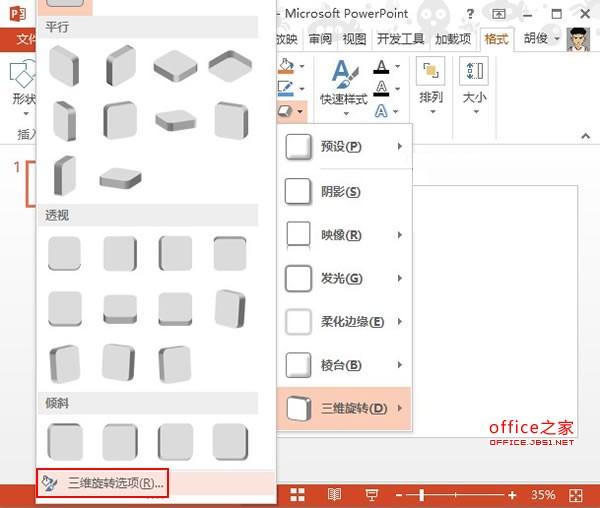Switch to the 加载项 ribbon tab
The height and width of the screenshot is (508, 600).
pyautogui.click(x=453, y=39)
